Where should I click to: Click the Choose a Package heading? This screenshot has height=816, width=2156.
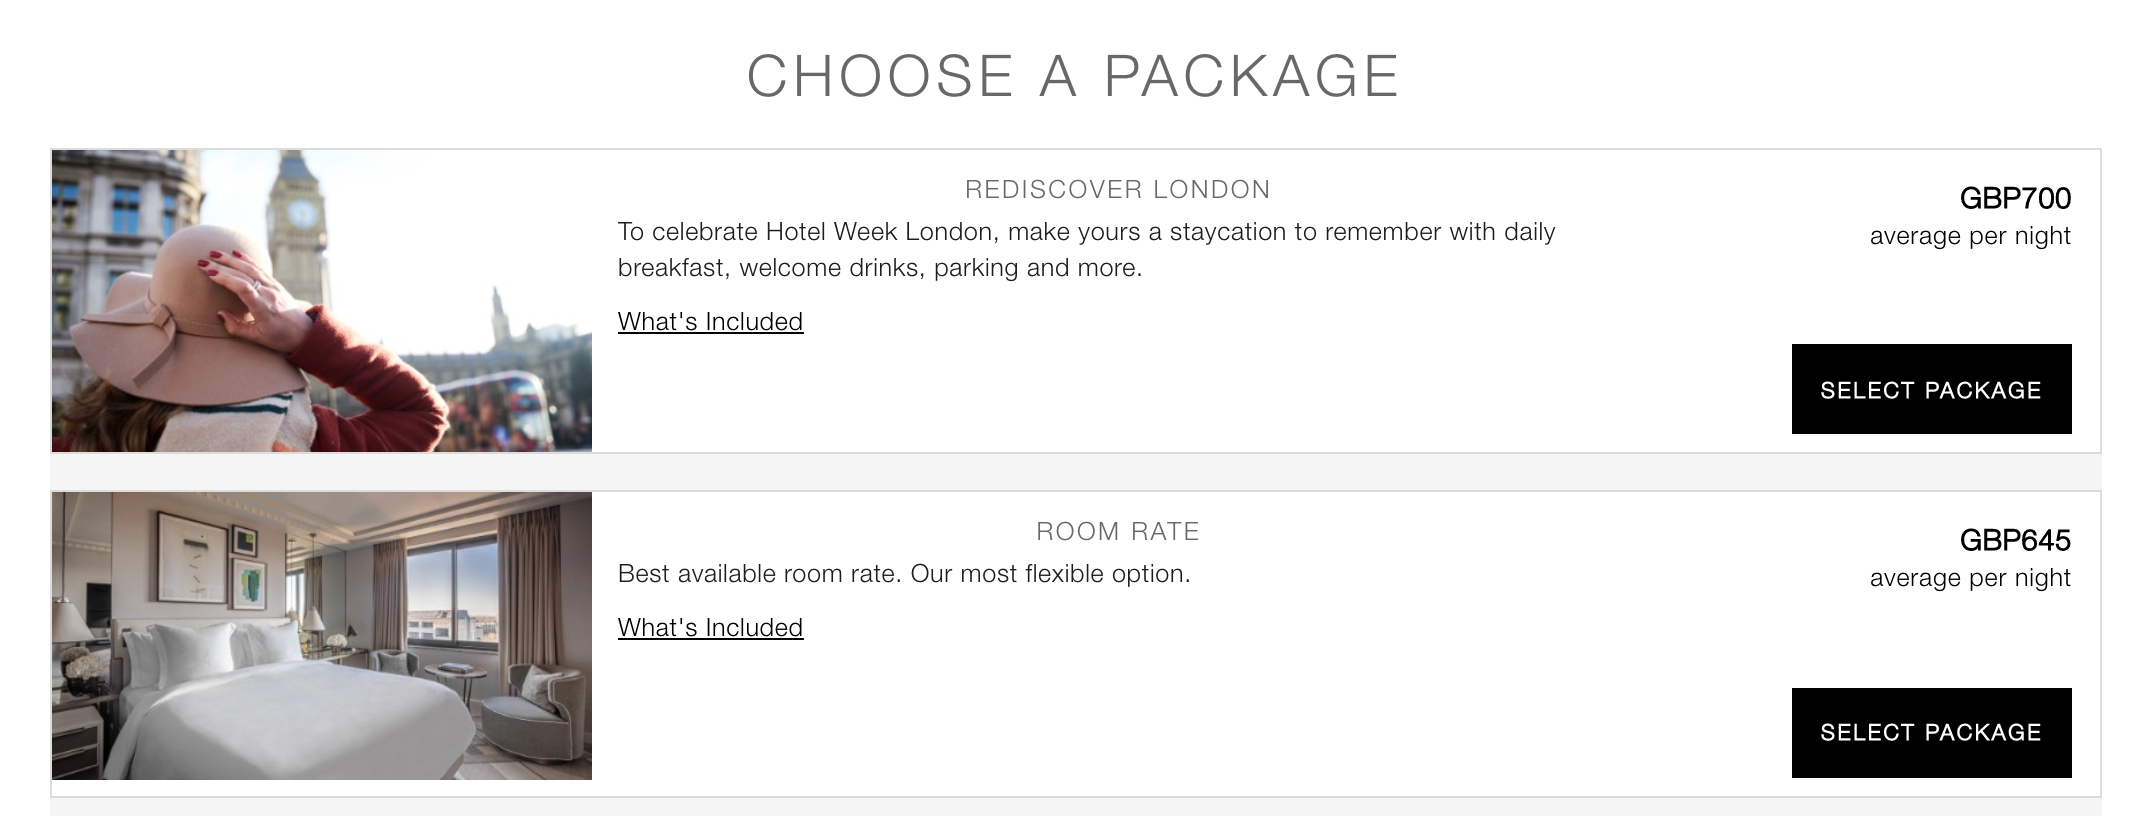click(x=1073, y=76)
